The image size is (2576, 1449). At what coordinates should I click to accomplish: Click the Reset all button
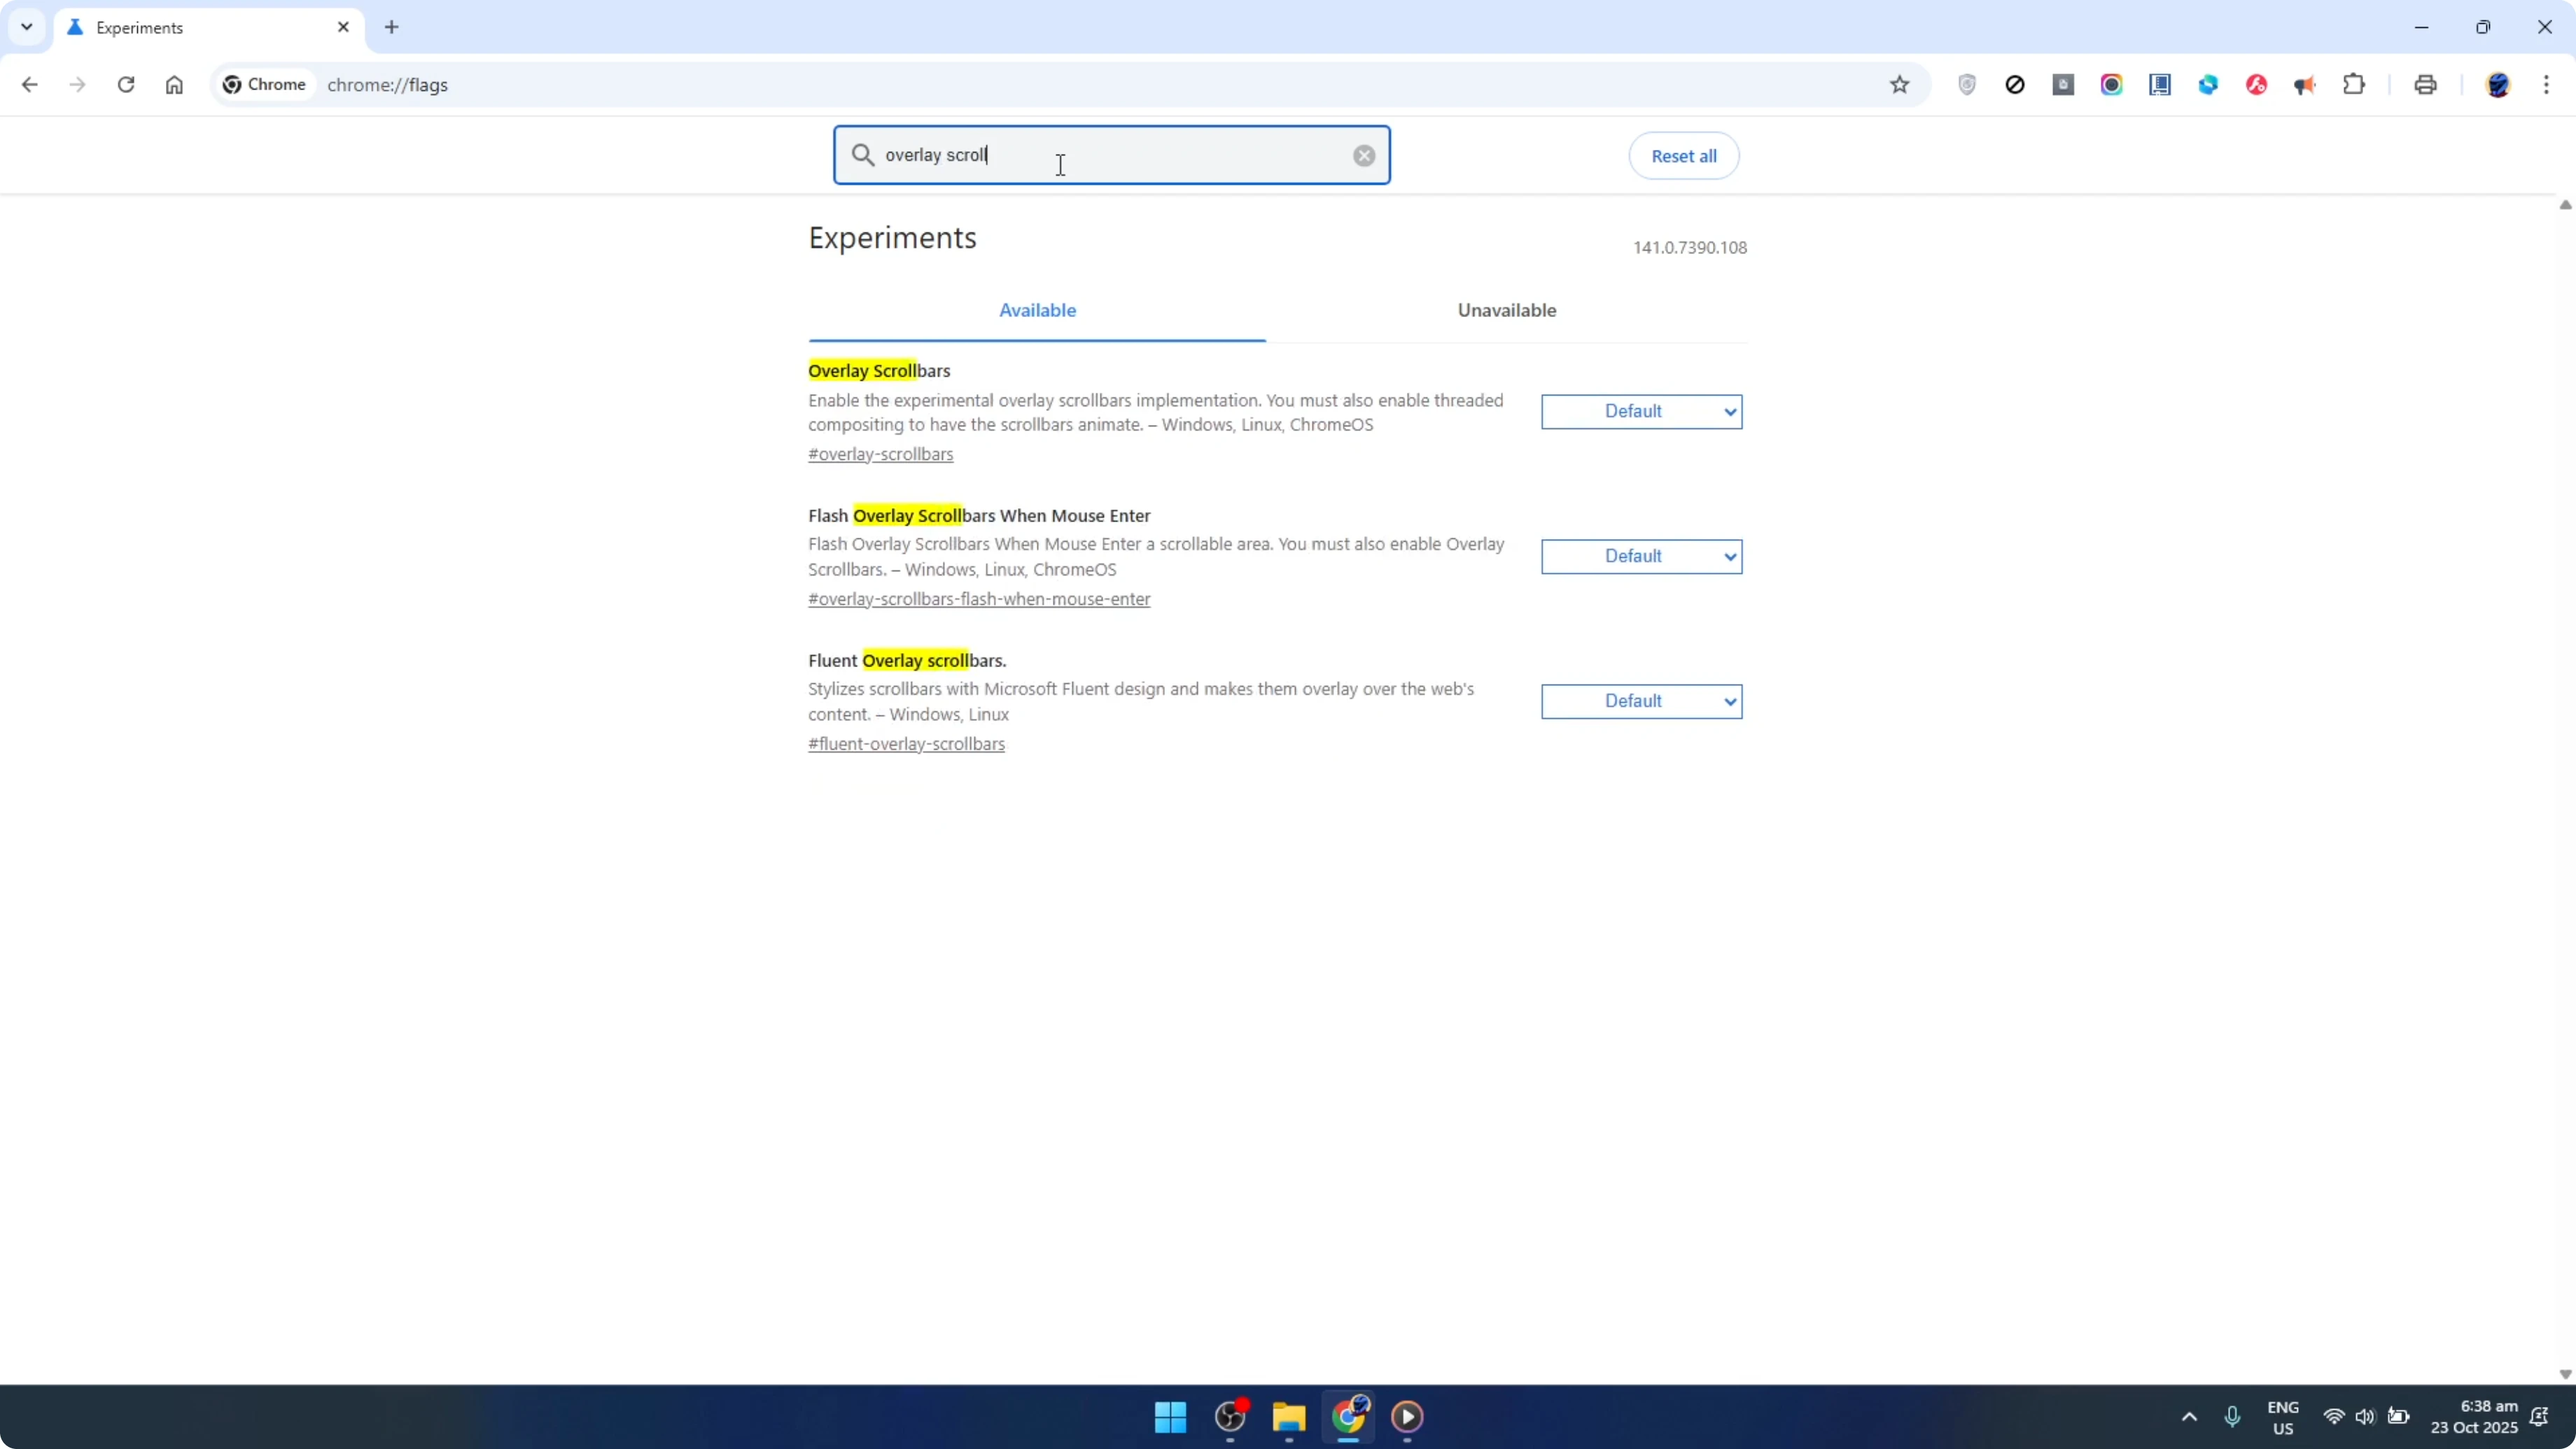click(1683, 155)
